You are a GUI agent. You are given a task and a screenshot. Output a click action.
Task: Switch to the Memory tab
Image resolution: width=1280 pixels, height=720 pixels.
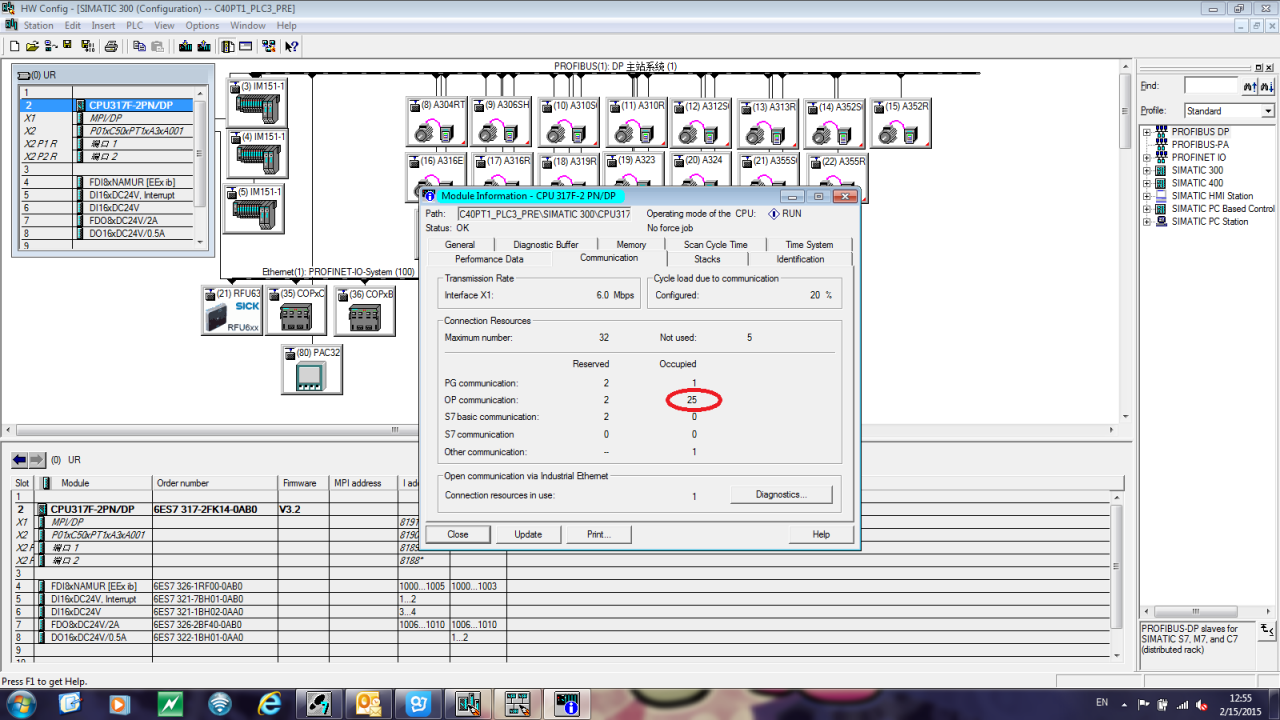click(x=631, y=244)
